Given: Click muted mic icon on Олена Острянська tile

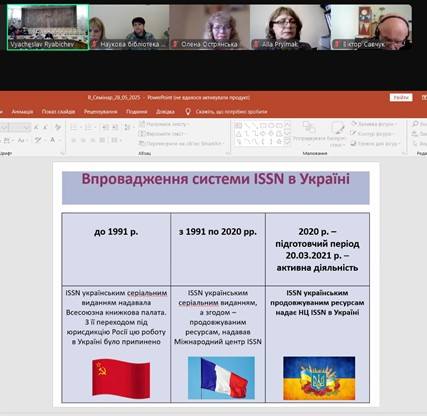Looking at the screenshot, I should [x=175, y=44].
